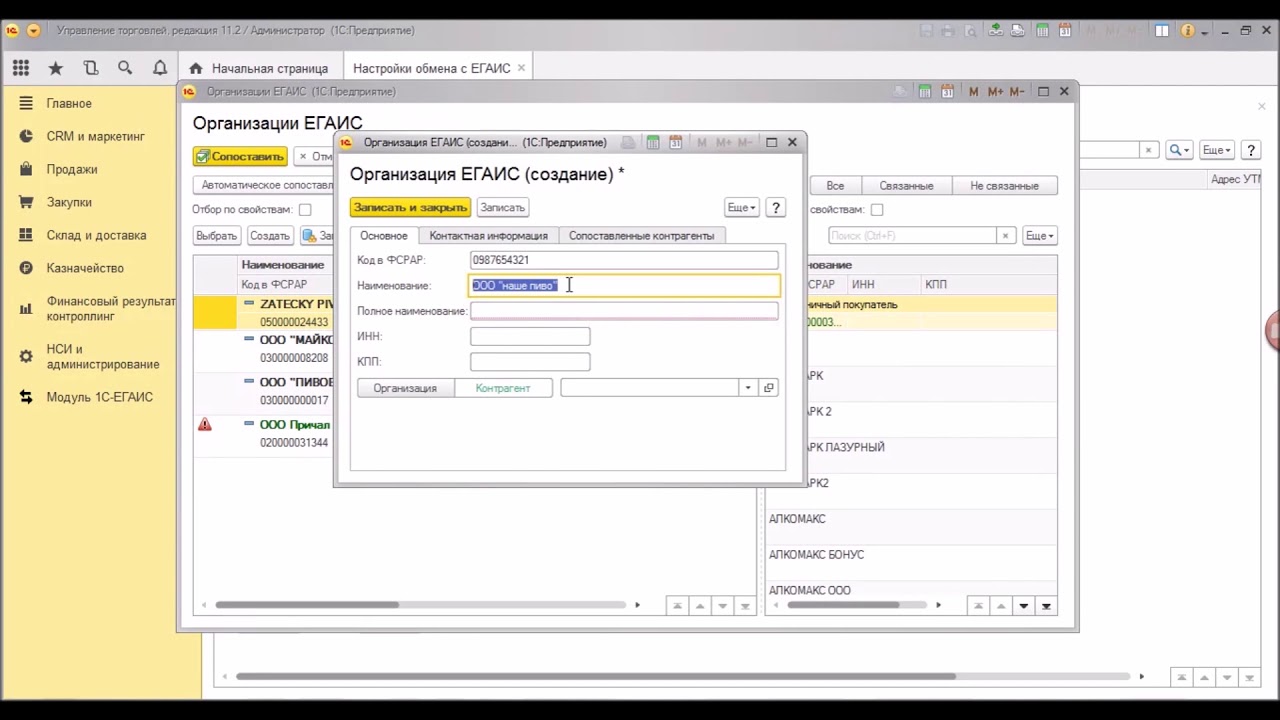Screen dimensions: 1280x720
Task: Open the functions grid menu icon
Action: pyautogui.click(x=21, y=68)
